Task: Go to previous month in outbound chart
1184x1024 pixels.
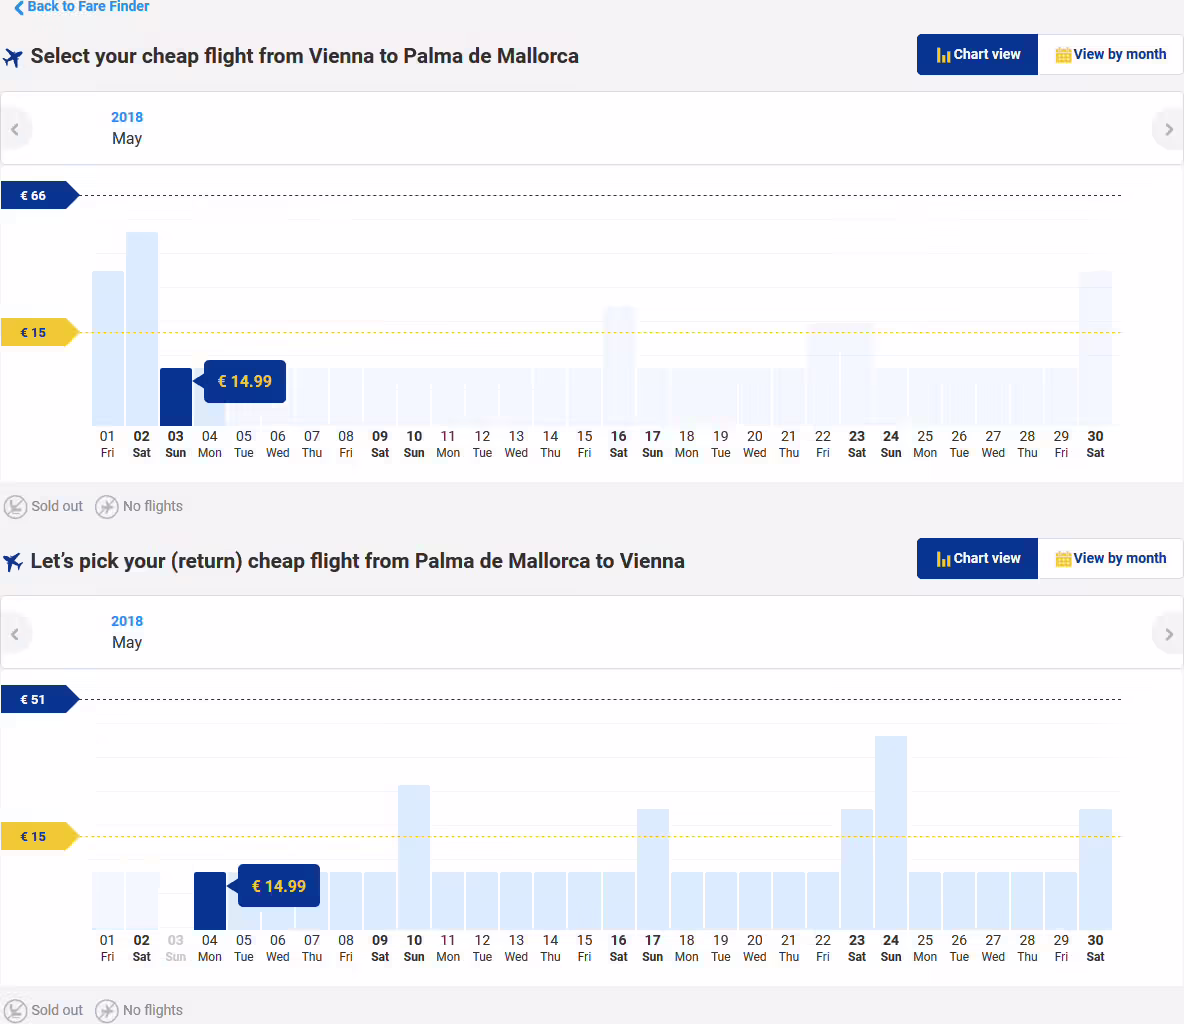Action: tap(15, 130)
